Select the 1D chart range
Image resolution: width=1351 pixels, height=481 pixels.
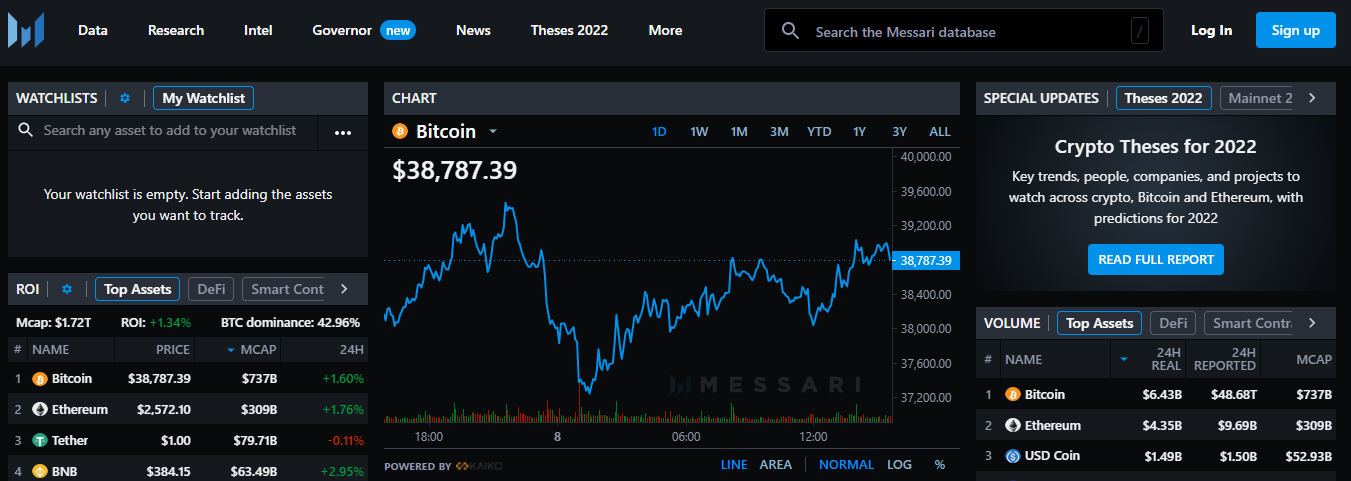[659, 131]
